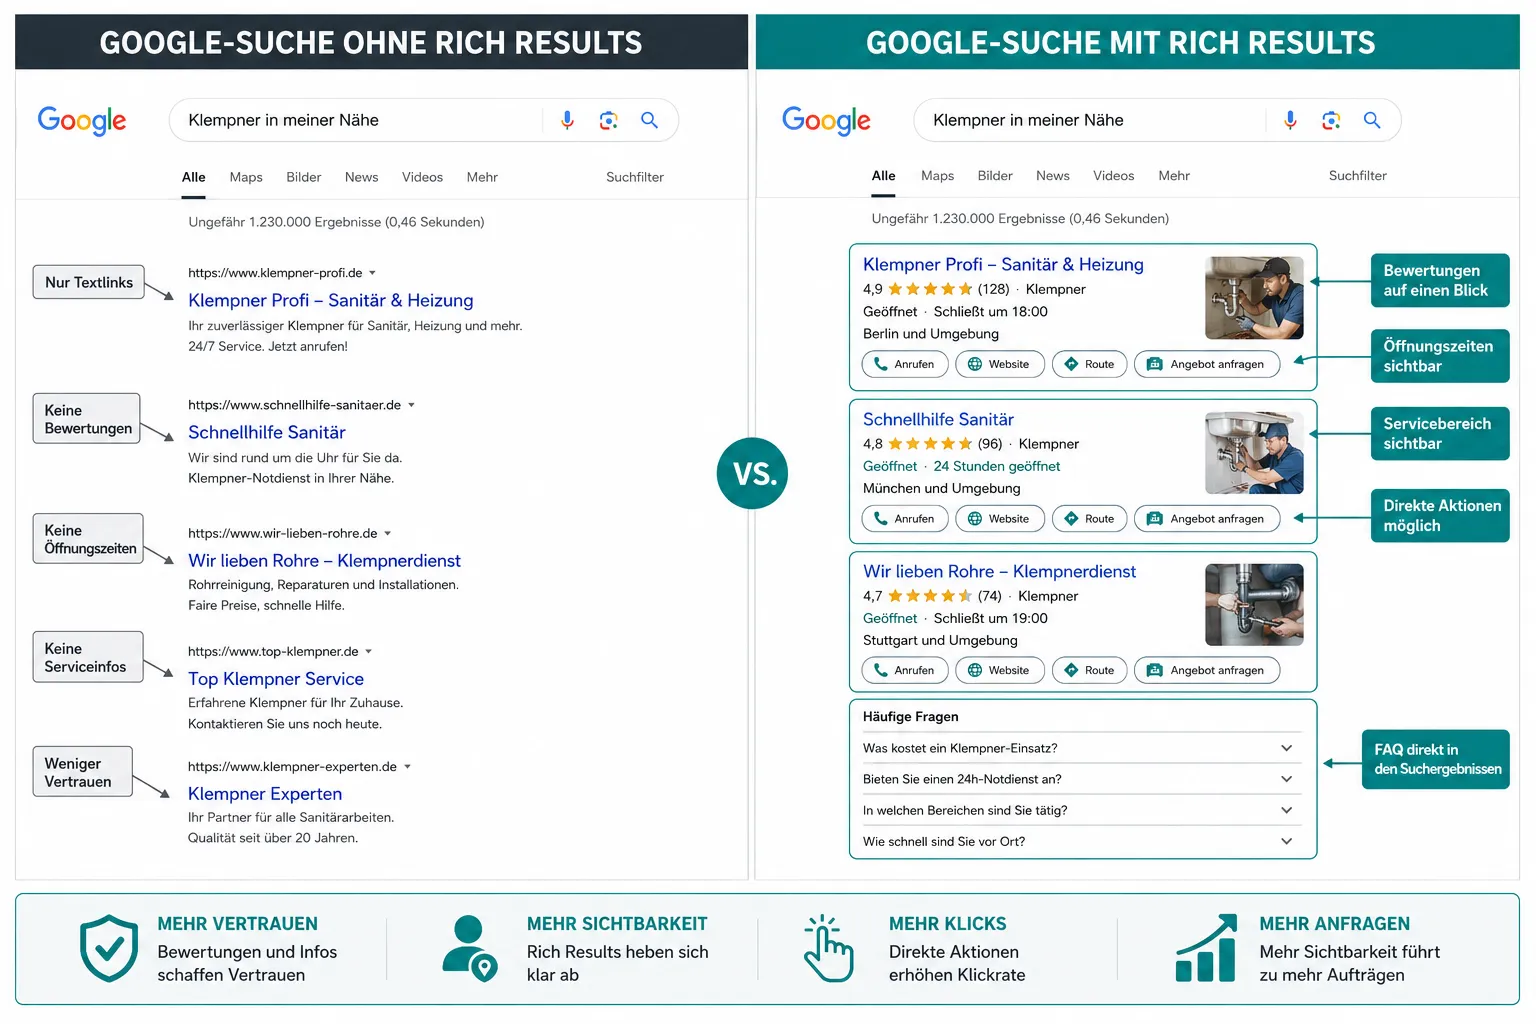Click Klempner Profi plumber photo thumbnail

pos(1254,298)
